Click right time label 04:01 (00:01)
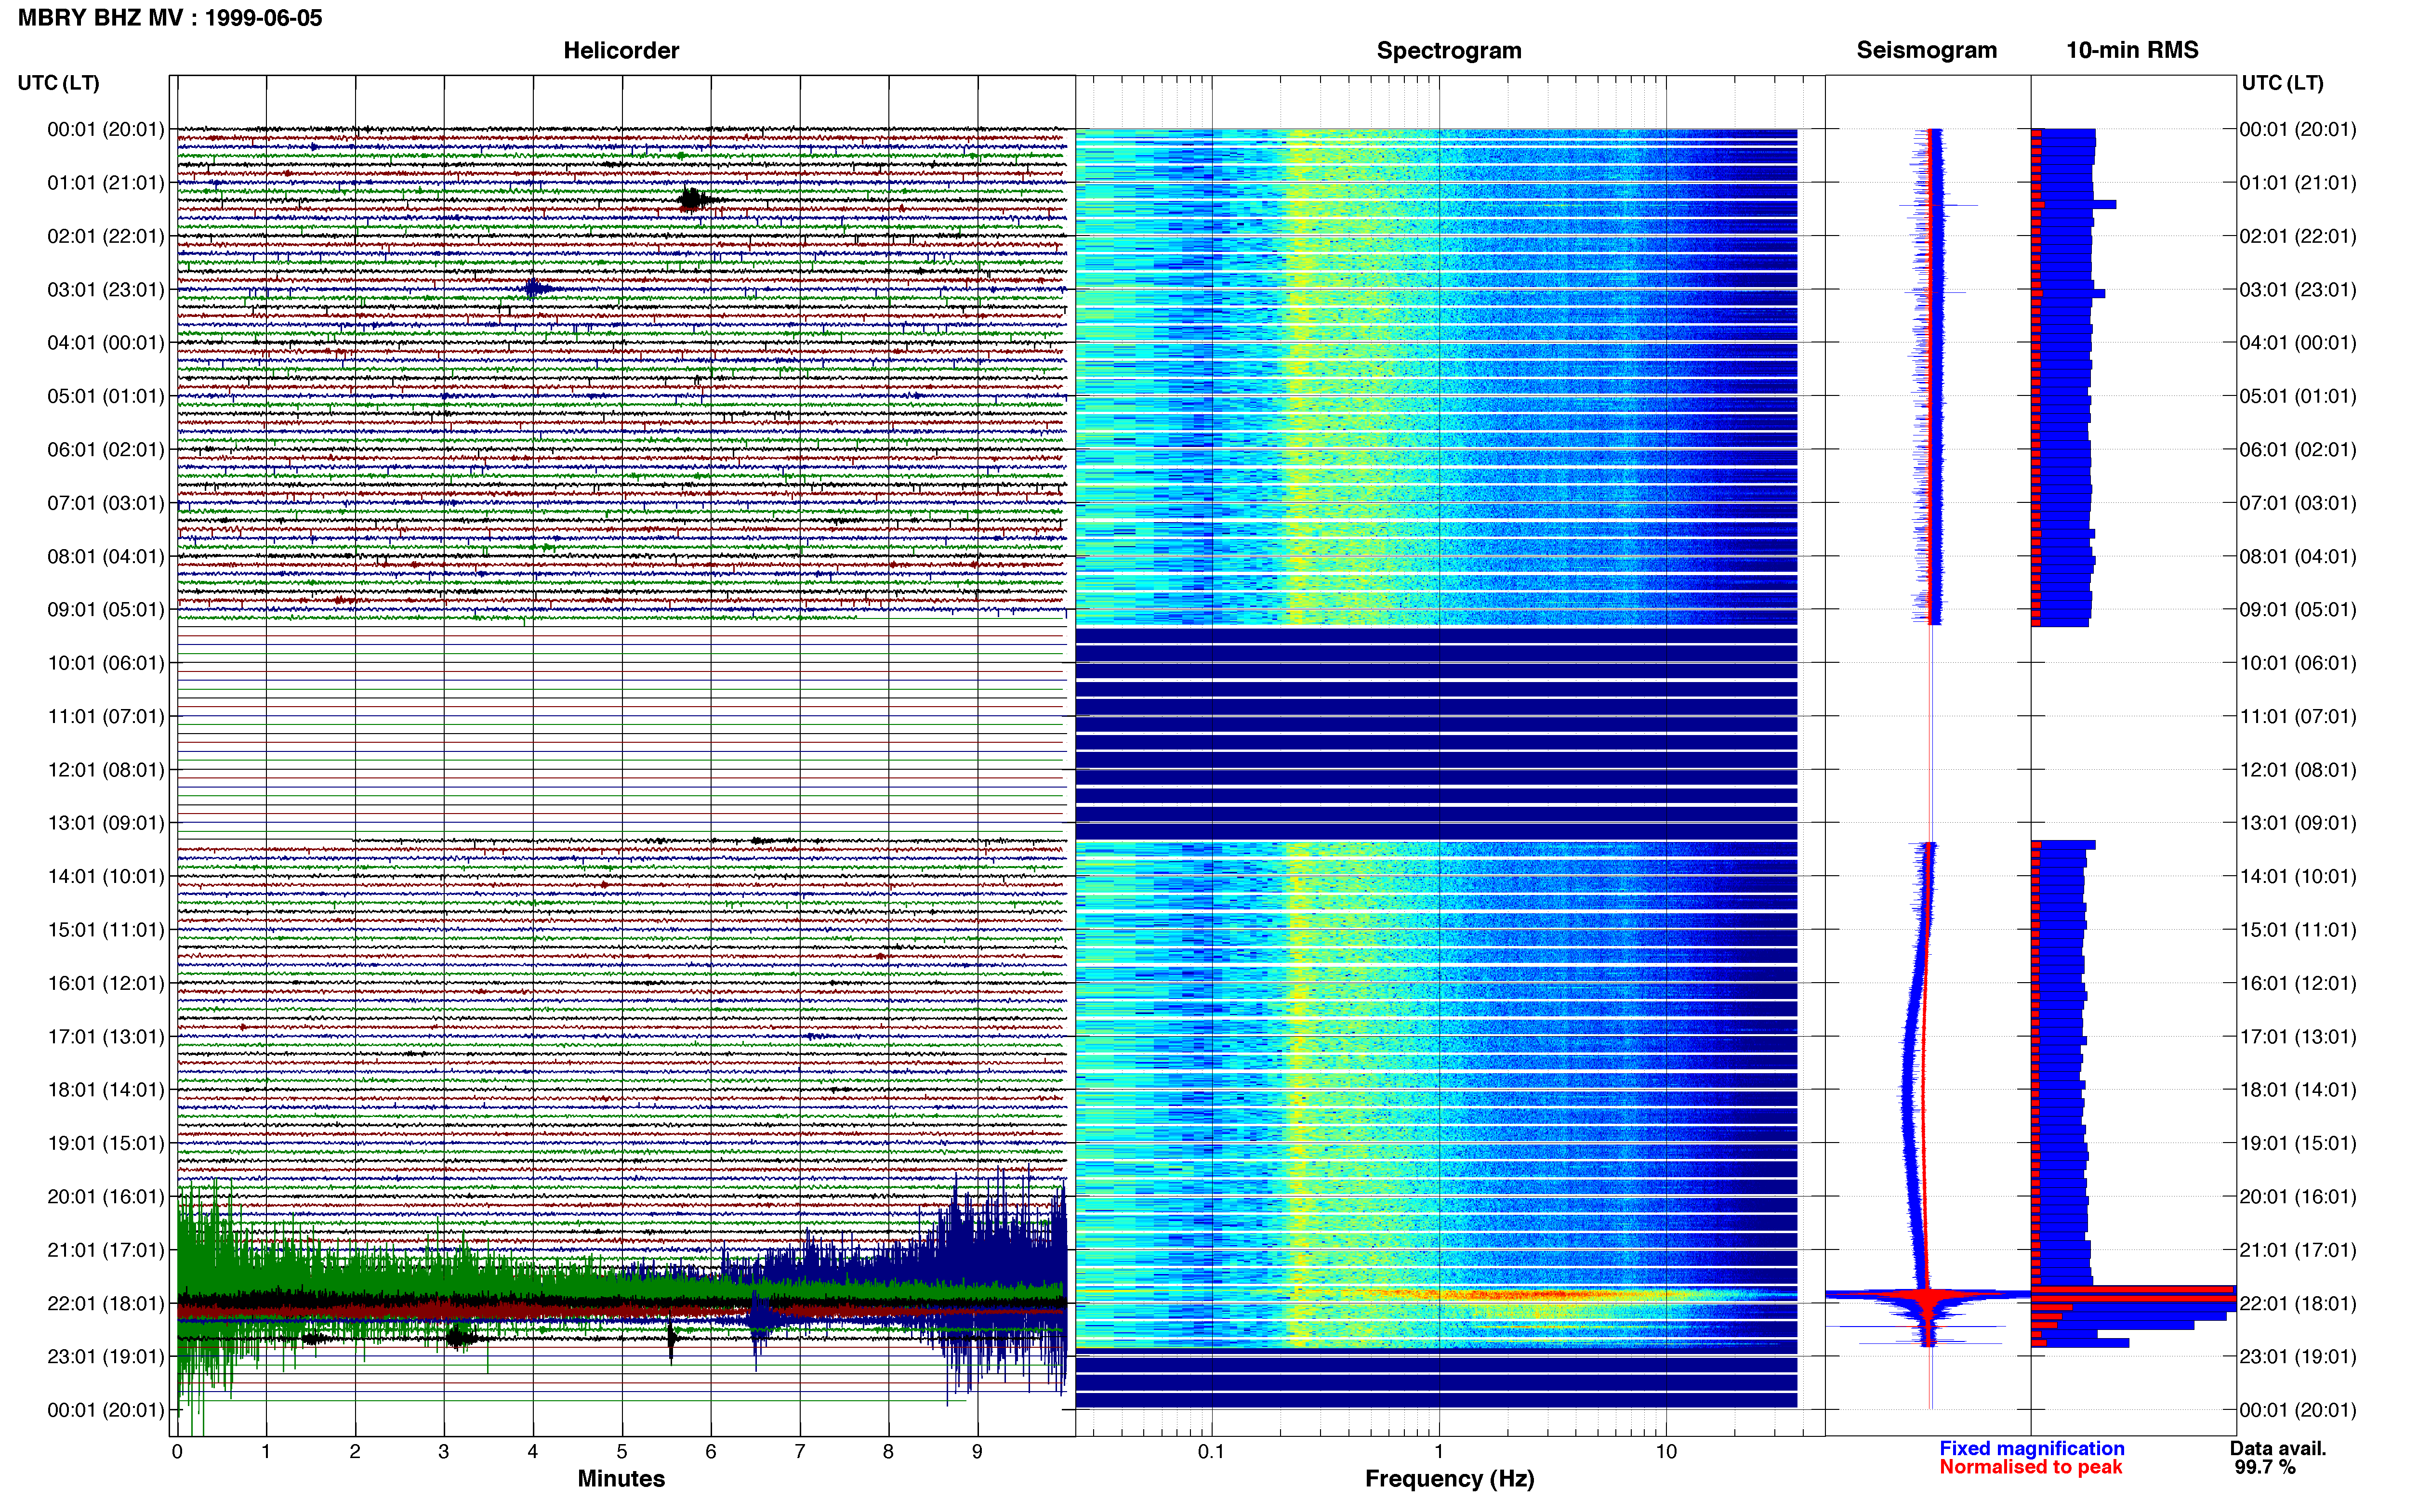2418x1512 pixels. click(2298, 343)
